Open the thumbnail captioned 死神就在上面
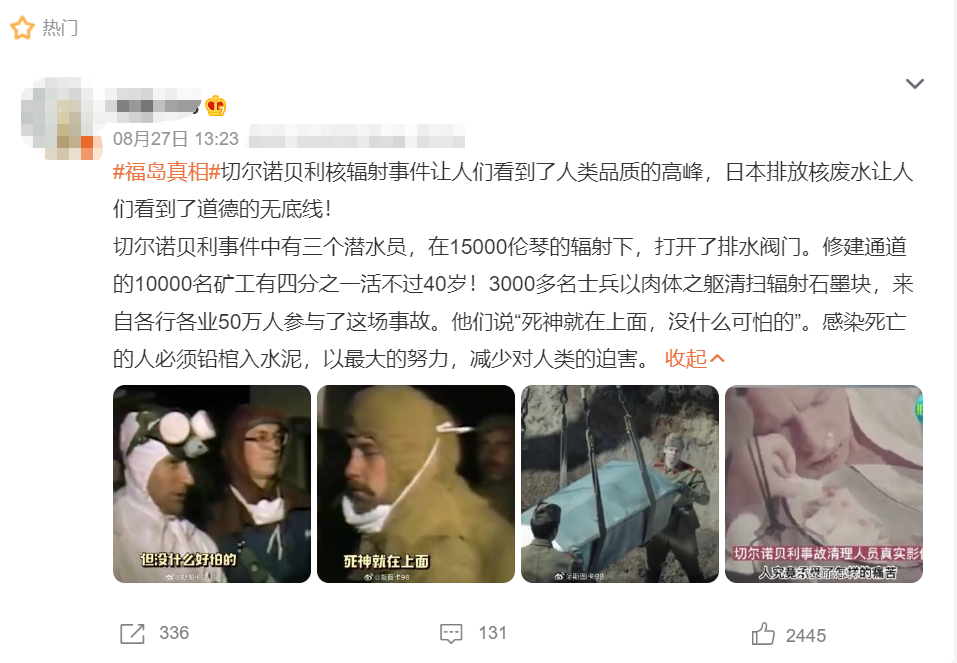The image size is (957, 663). click(x=416, y=484)
